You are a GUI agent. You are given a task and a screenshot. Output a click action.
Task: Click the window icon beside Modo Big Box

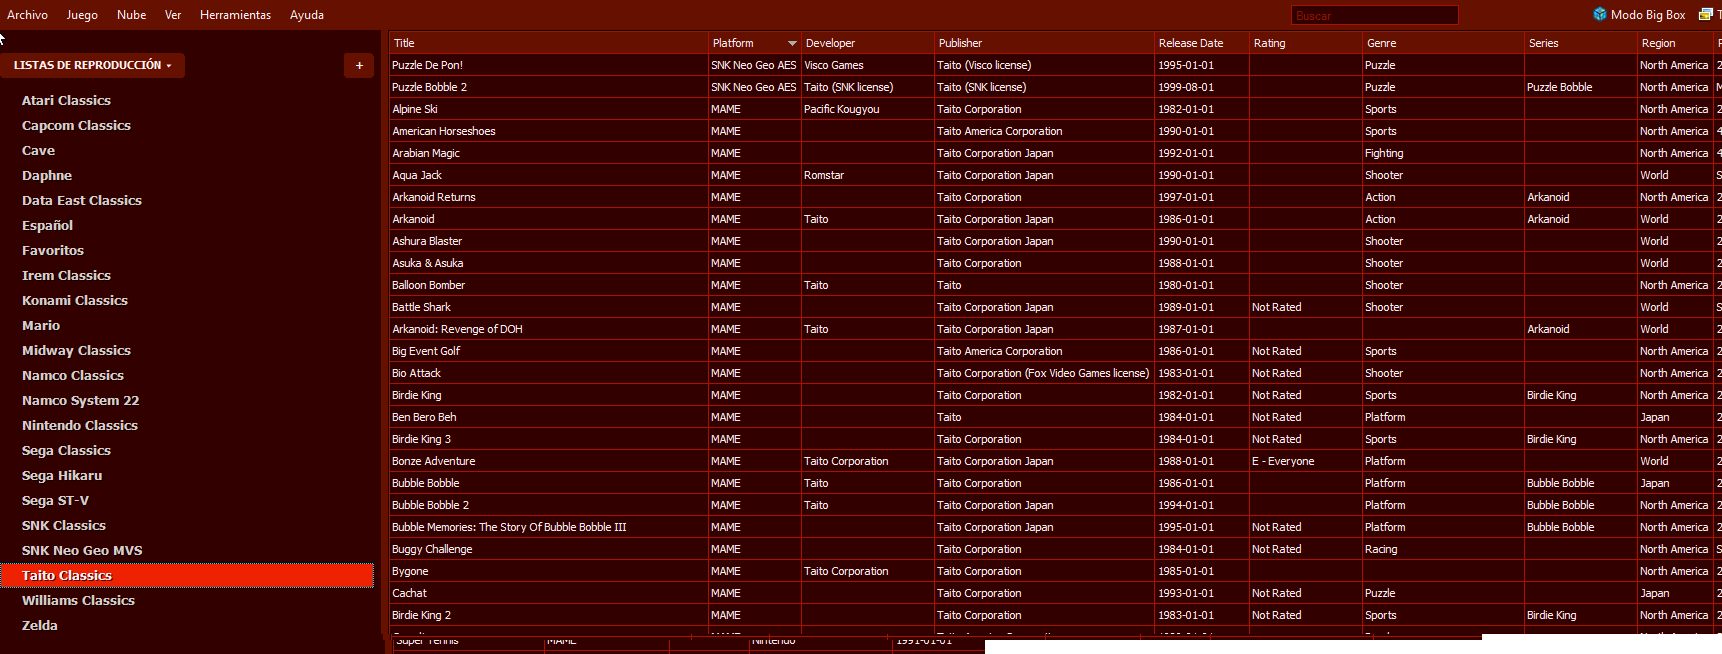(x=1705, y=14)
